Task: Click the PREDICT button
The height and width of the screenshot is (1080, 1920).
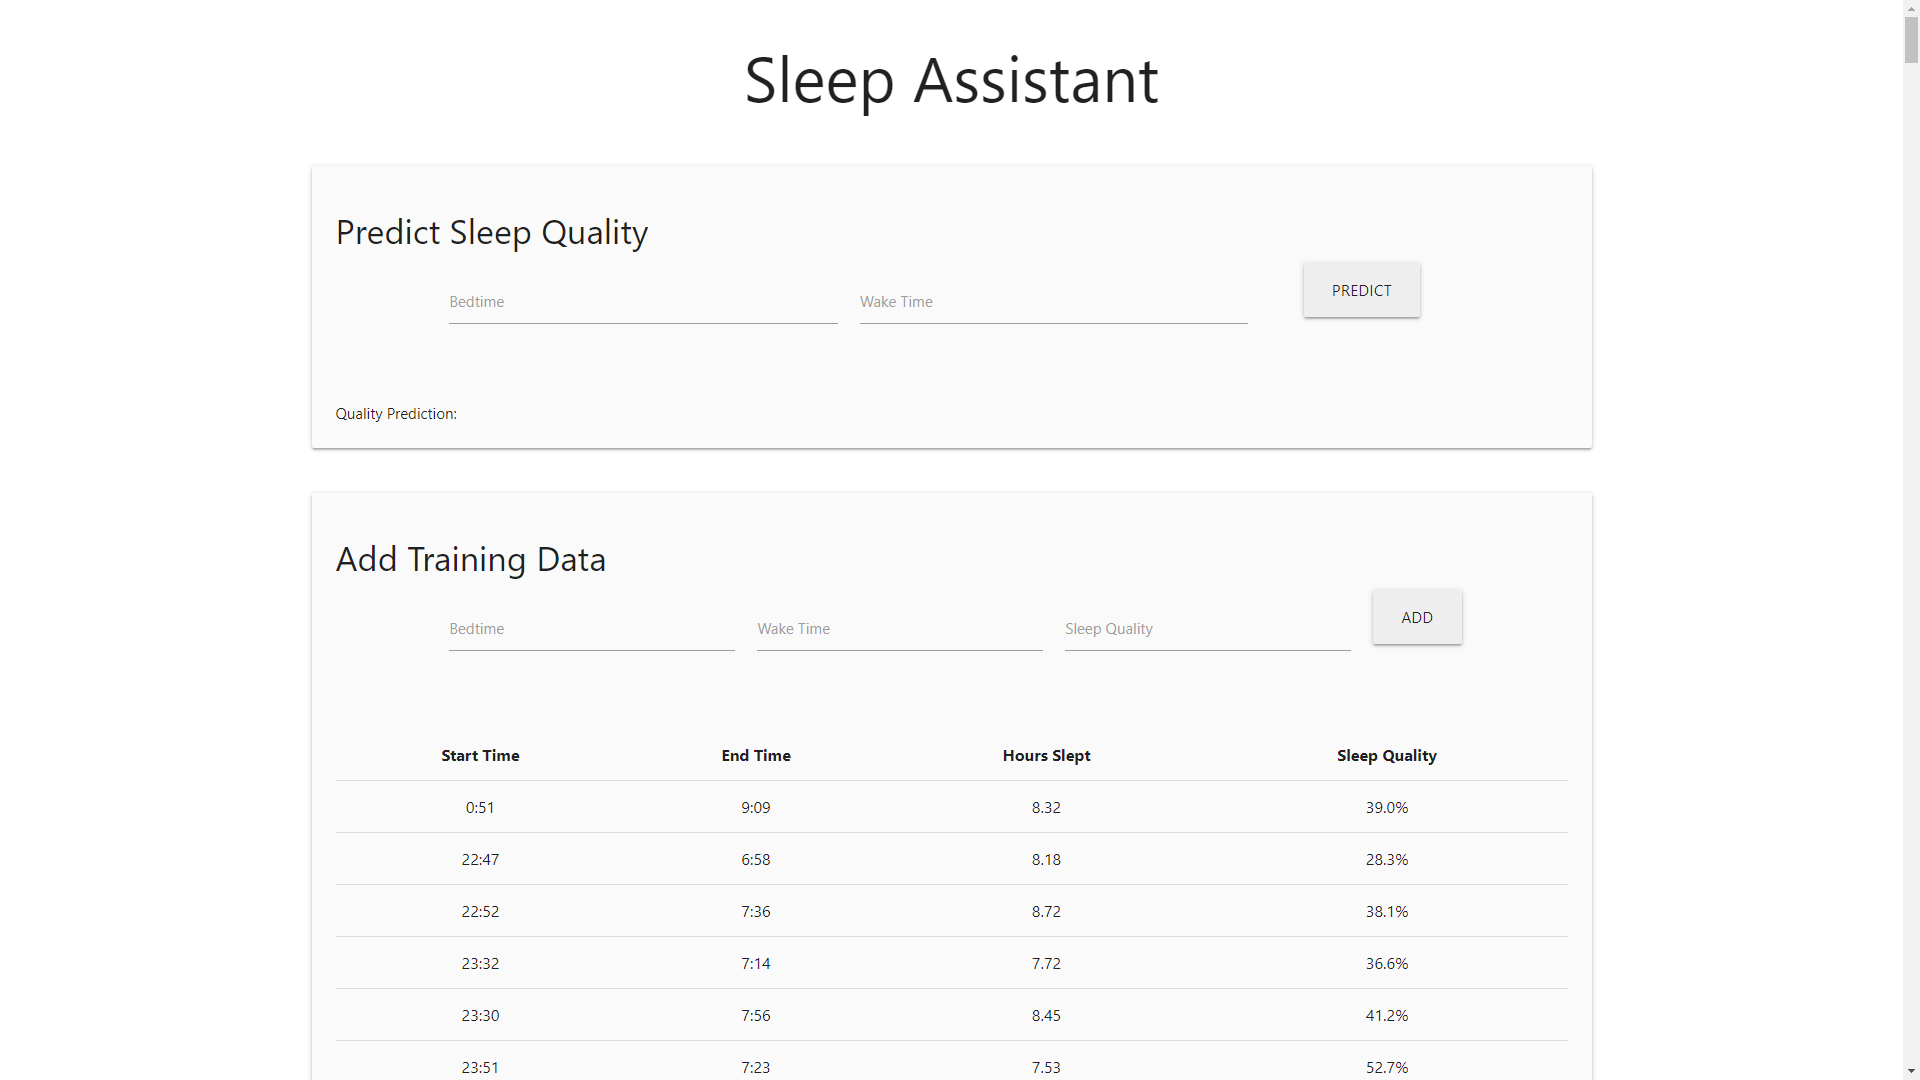Action: click(x=1361, y=290)
